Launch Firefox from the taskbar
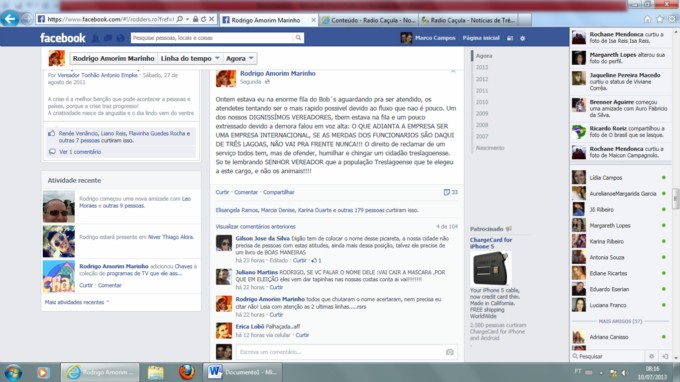 (x=186, y=372)
